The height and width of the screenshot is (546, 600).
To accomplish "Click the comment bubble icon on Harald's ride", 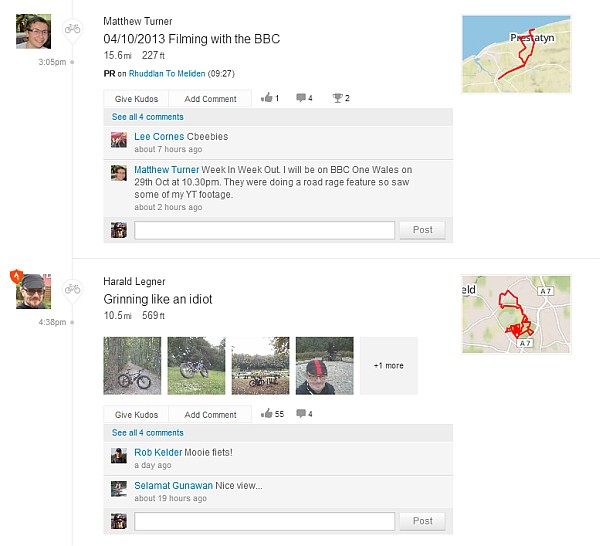I will click(x=301, y=414).
